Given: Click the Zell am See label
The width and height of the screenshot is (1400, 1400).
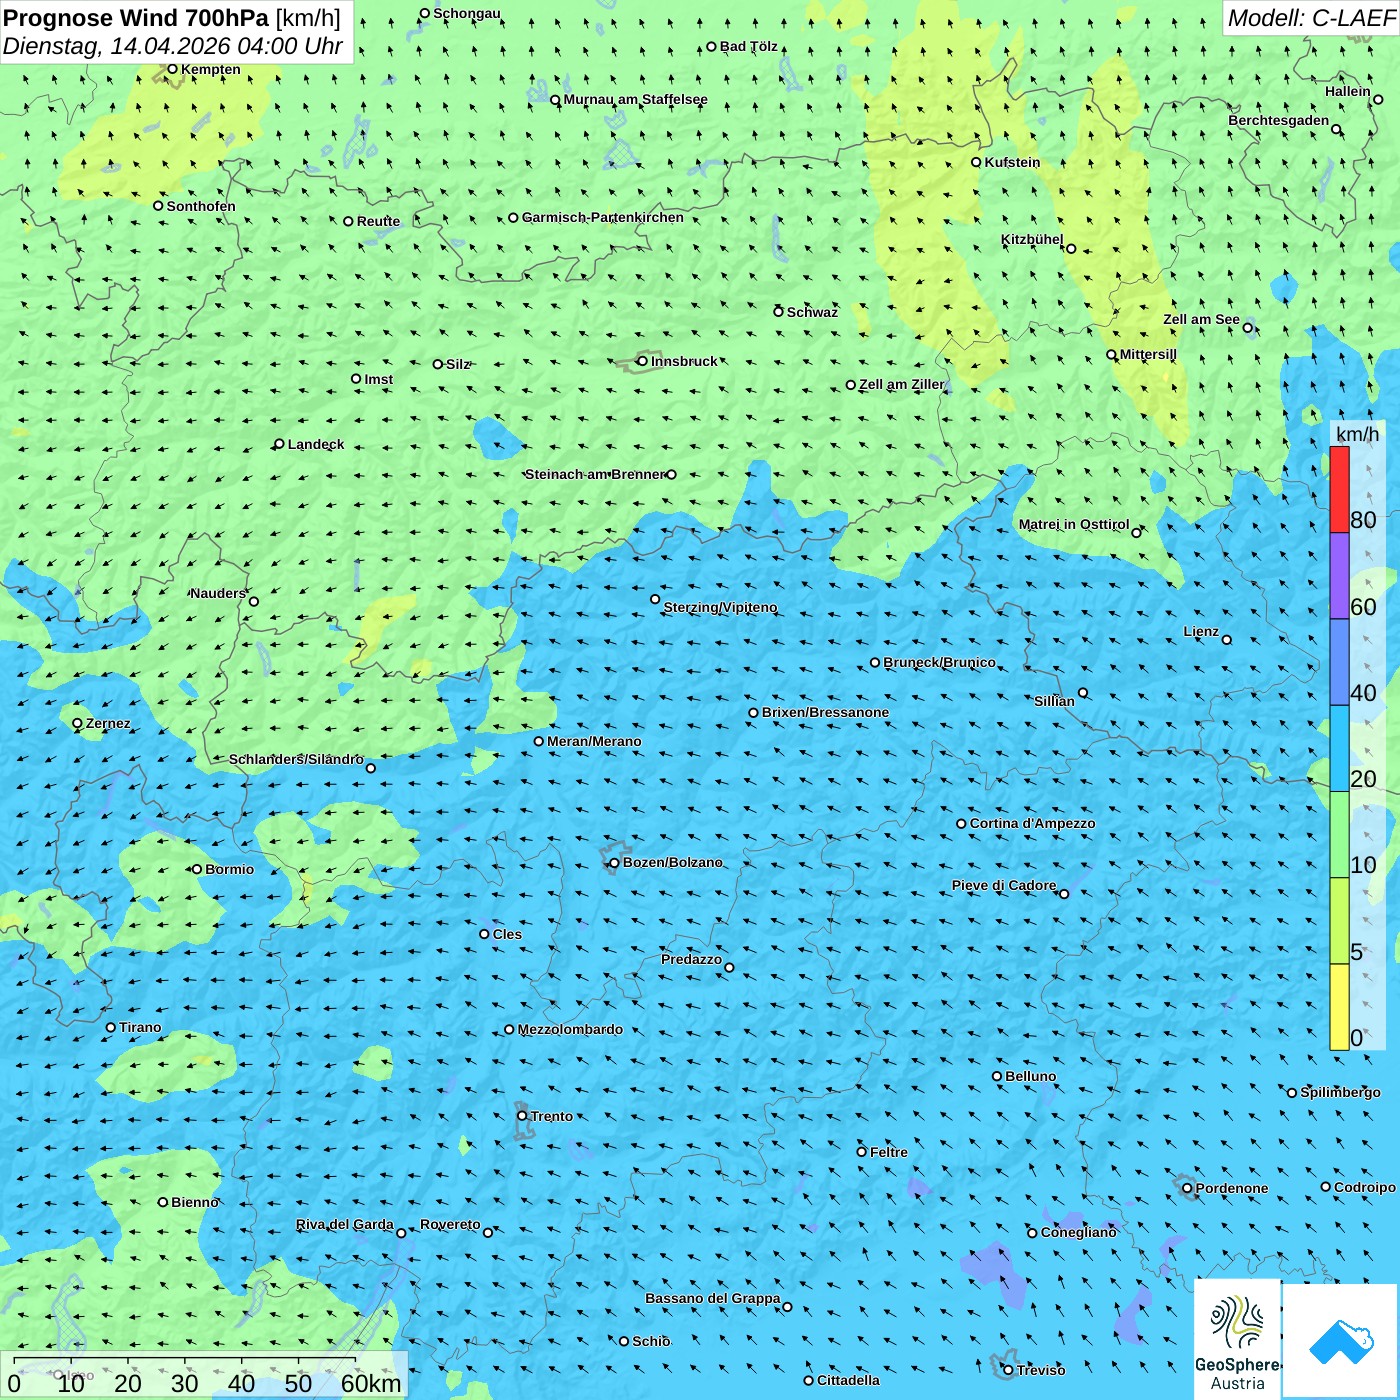Looking at the screenshot, I should coord(1201,319).
